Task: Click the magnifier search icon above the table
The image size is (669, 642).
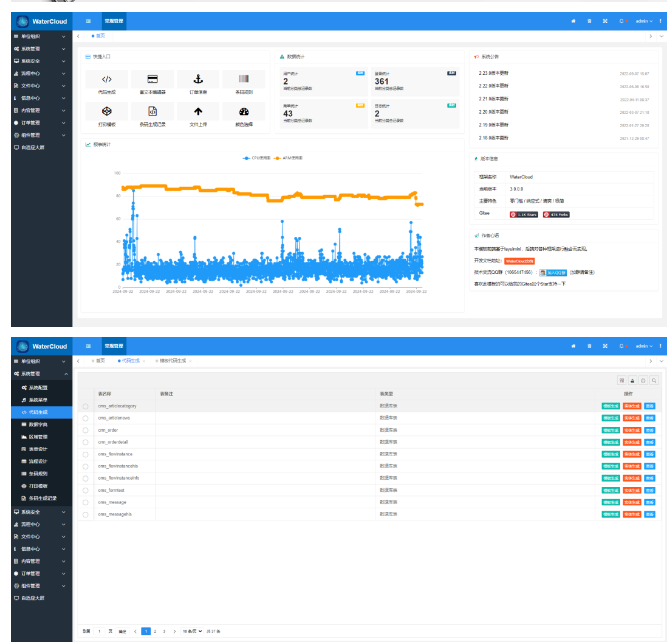Action: (x=654, y=380)
